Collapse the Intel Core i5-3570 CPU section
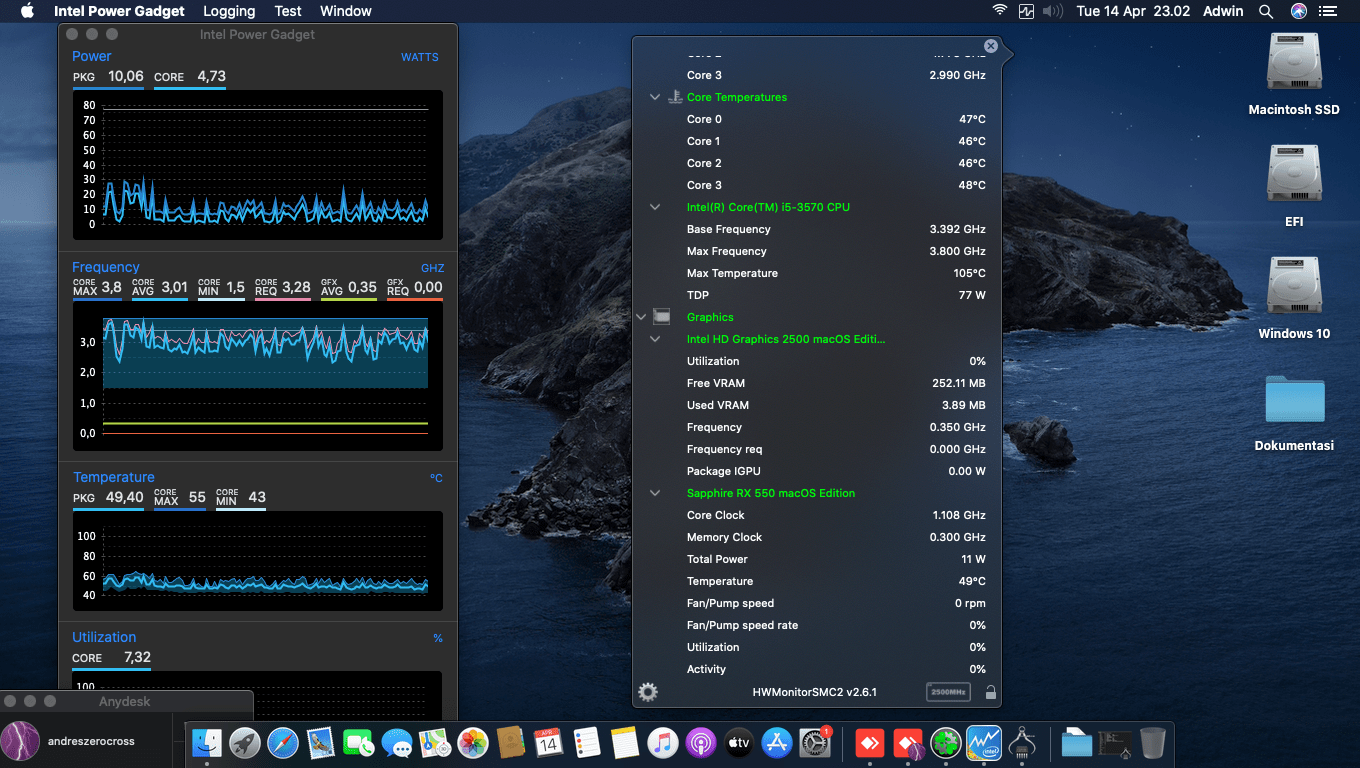Screen dimensions: 1360x768 655,207
